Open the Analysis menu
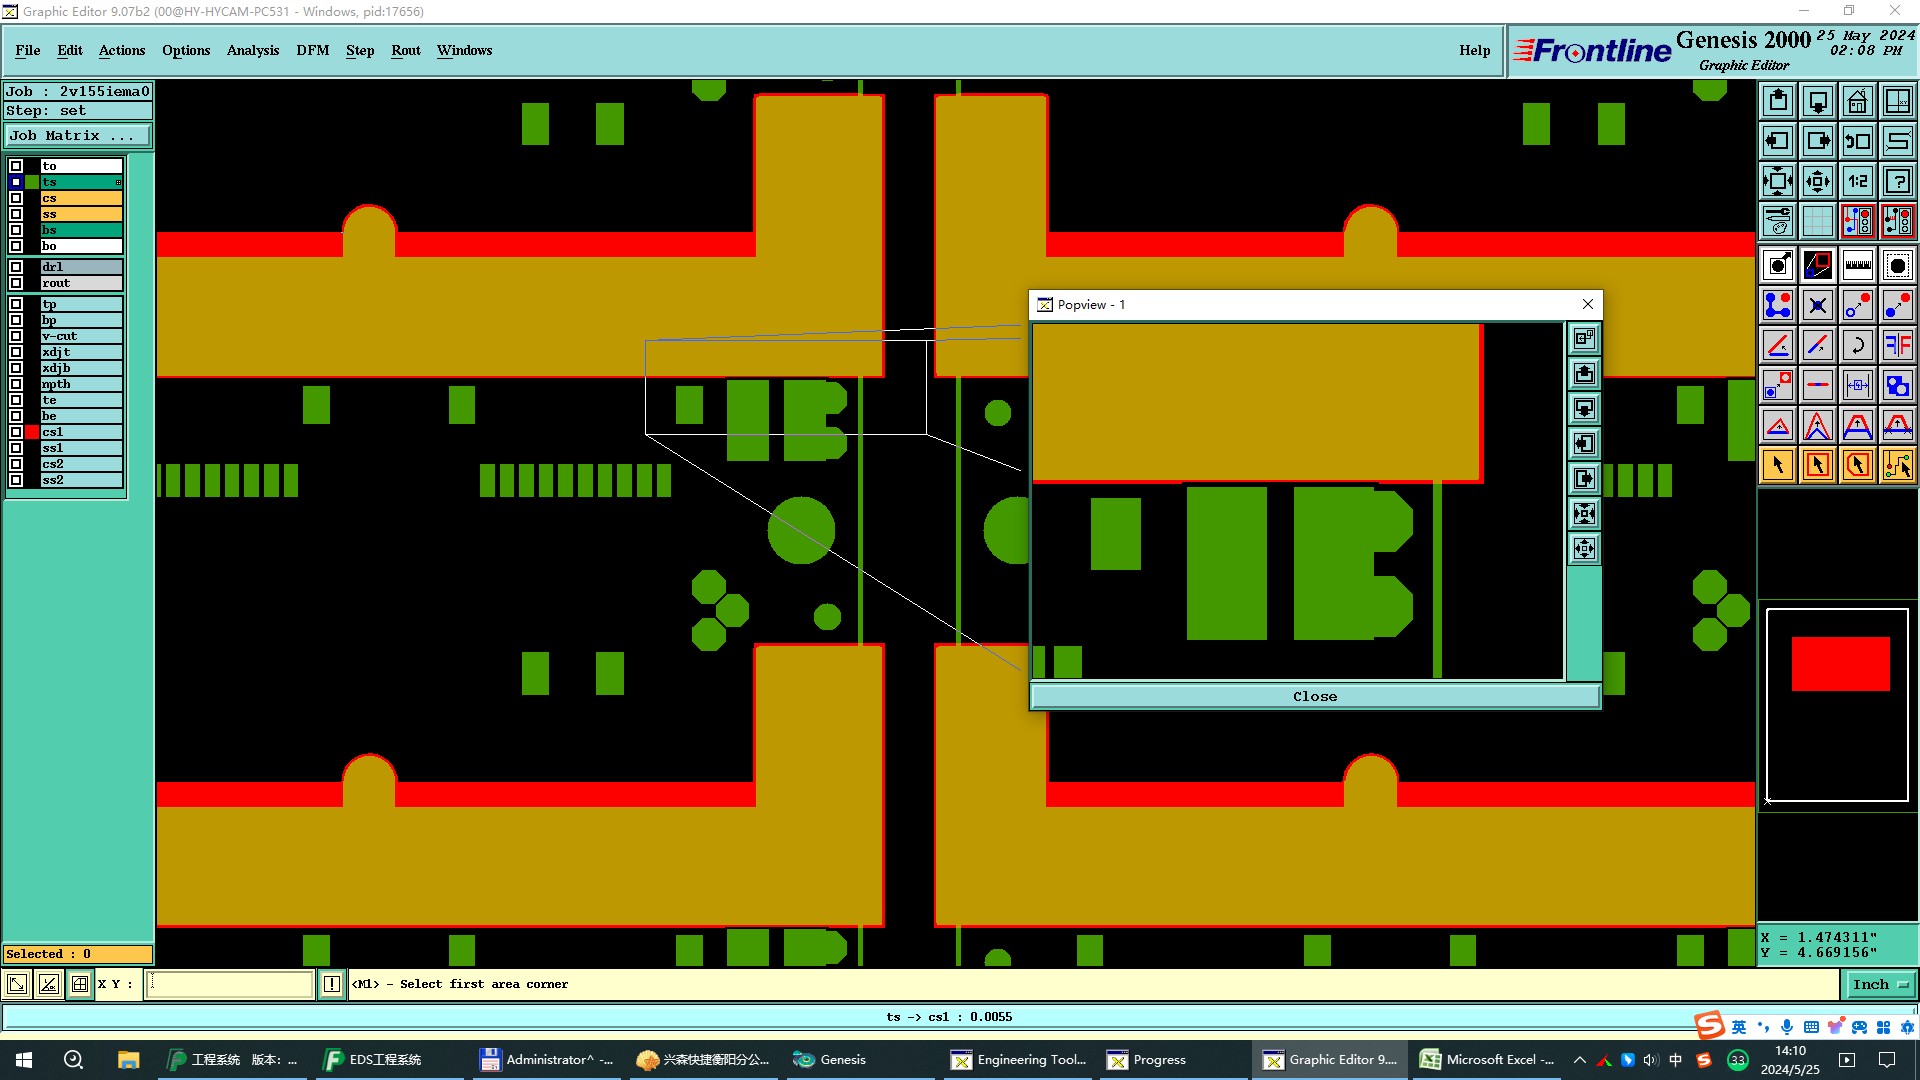 [252, 50]
